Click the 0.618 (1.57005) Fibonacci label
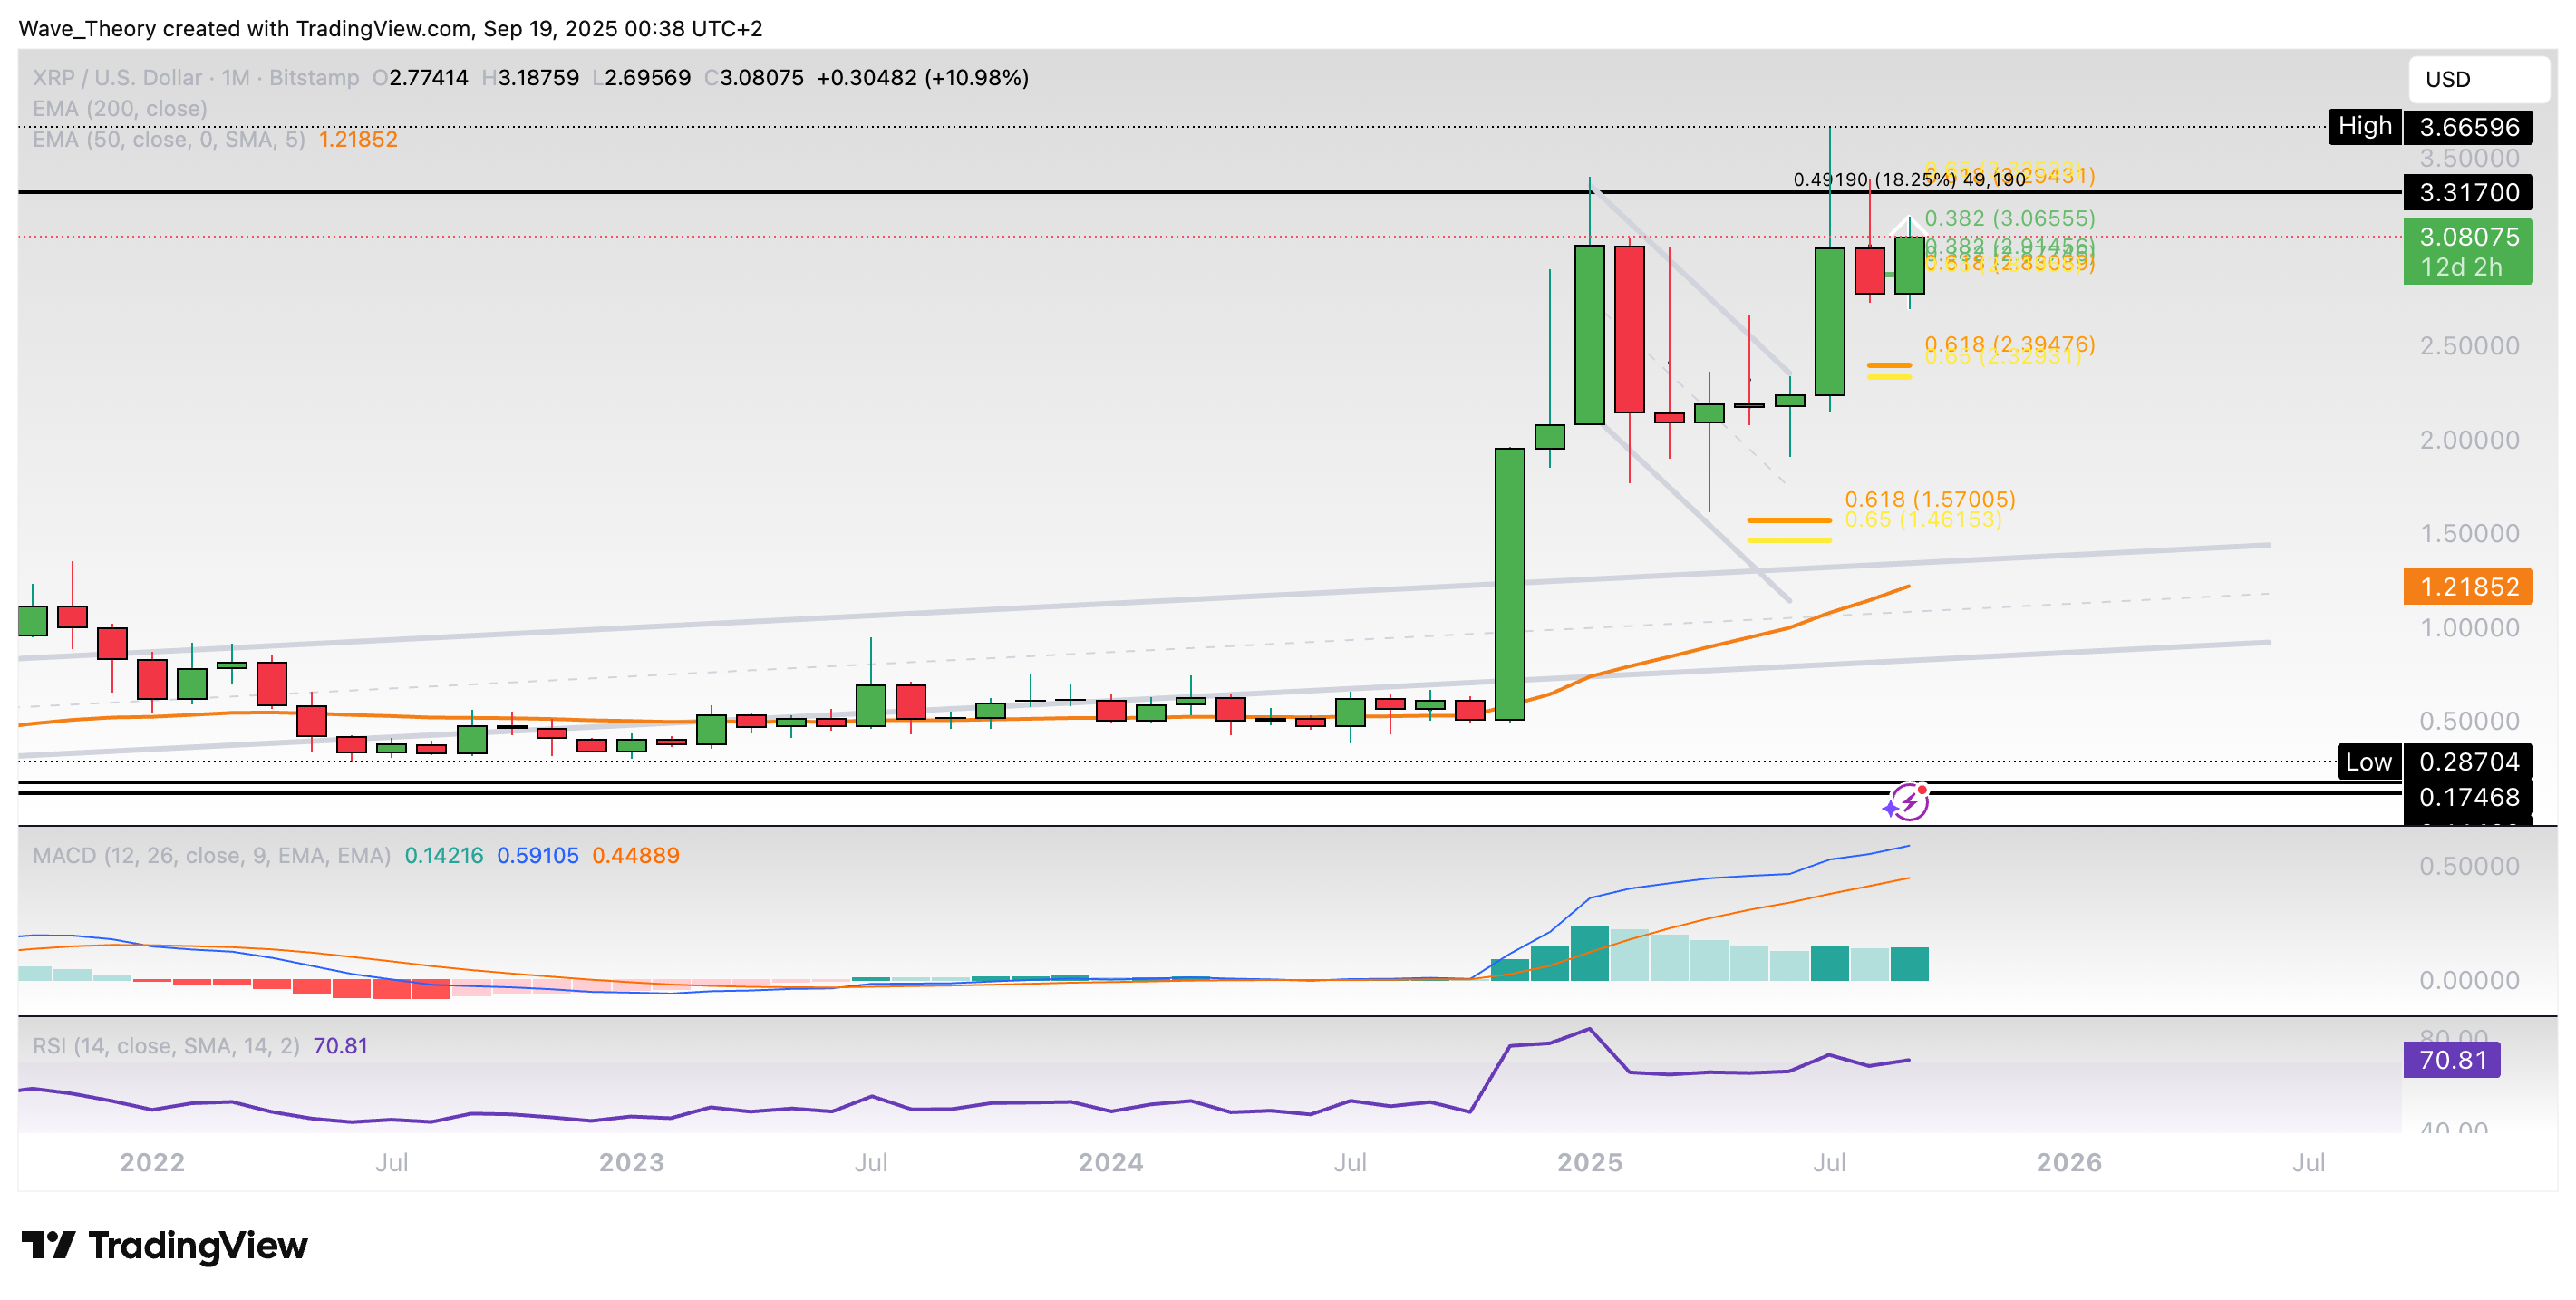The height and width of the screenshot is (1300, 2576). tap(1929, 498)
